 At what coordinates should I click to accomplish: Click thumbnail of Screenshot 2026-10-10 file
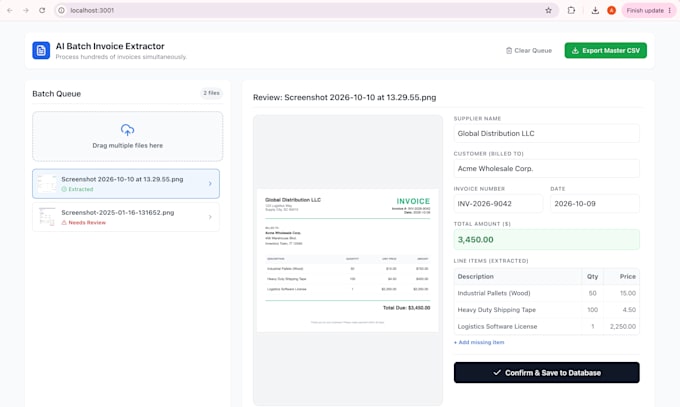point(47,184)
